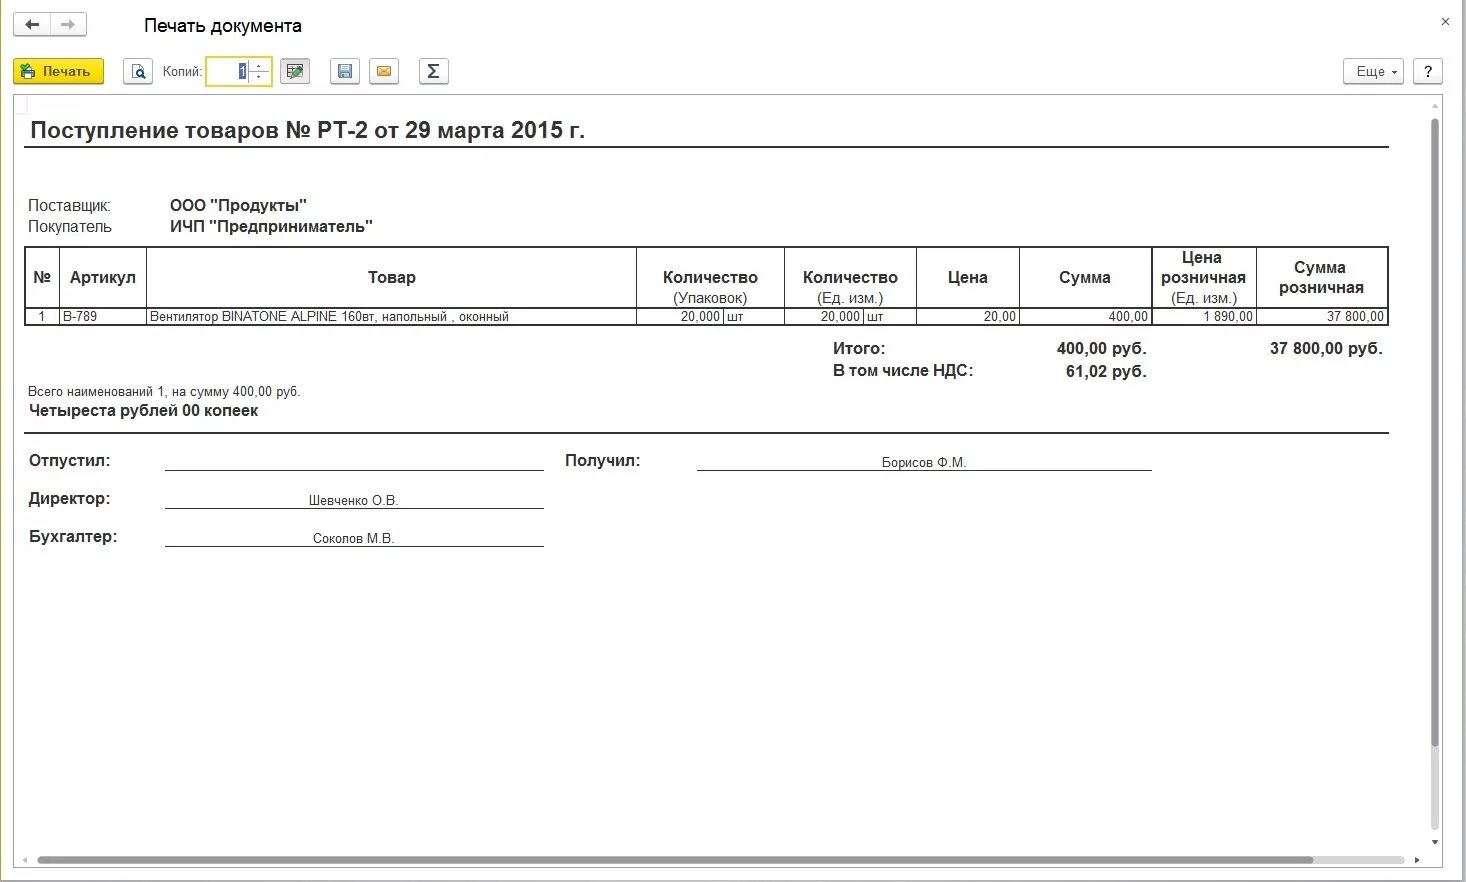Select the VAT amount 61,02 руб.
The image size is (1466, 882).
[x=1106, y=371]
